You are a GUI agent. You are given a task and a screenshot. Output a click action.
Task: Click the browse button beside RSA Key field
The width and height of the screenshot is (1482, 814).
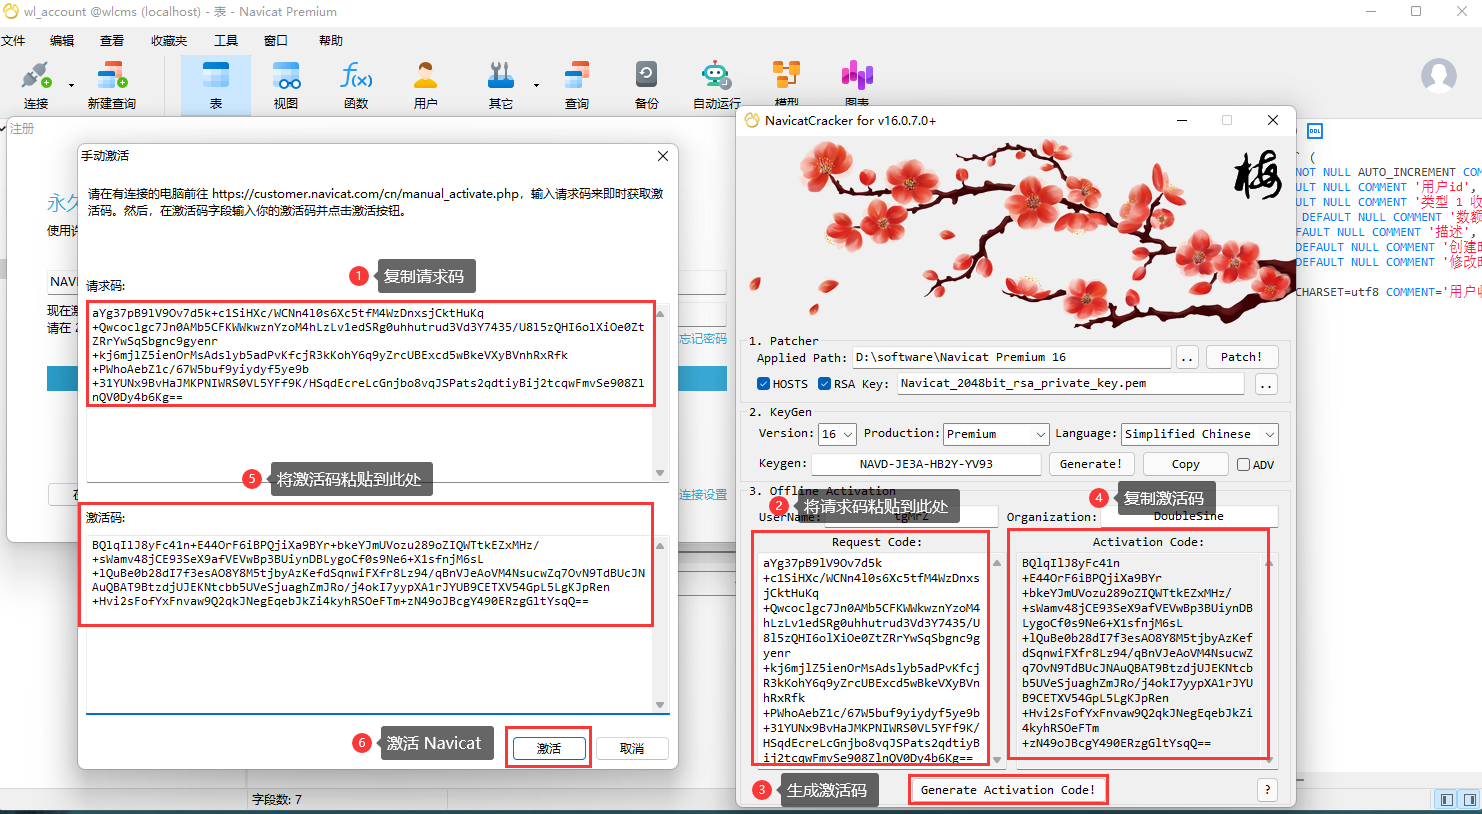[x=1266, y=384]
